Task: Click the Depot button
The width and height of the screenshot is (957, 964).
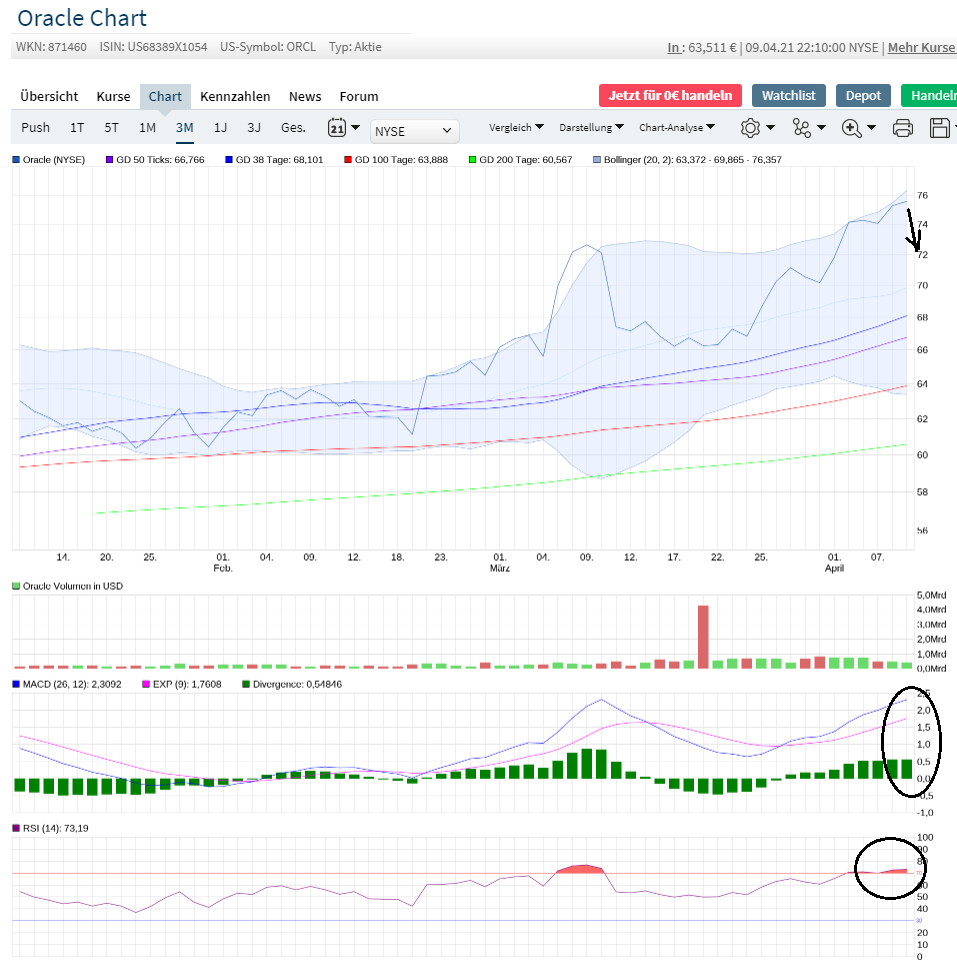Action: (x=863, y=96)
